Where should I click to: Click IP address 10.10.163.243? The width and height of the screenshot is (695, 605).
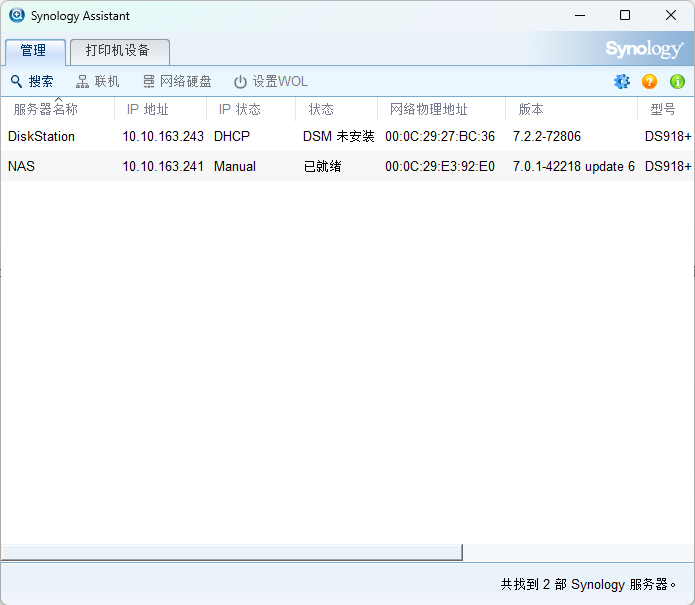(163, 137)
